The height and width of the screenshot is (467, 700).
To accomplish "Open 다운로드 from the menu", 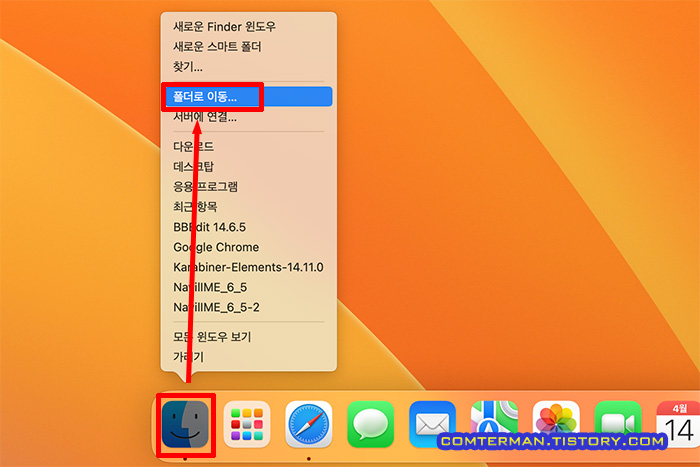I will click(x=249, y=146).
